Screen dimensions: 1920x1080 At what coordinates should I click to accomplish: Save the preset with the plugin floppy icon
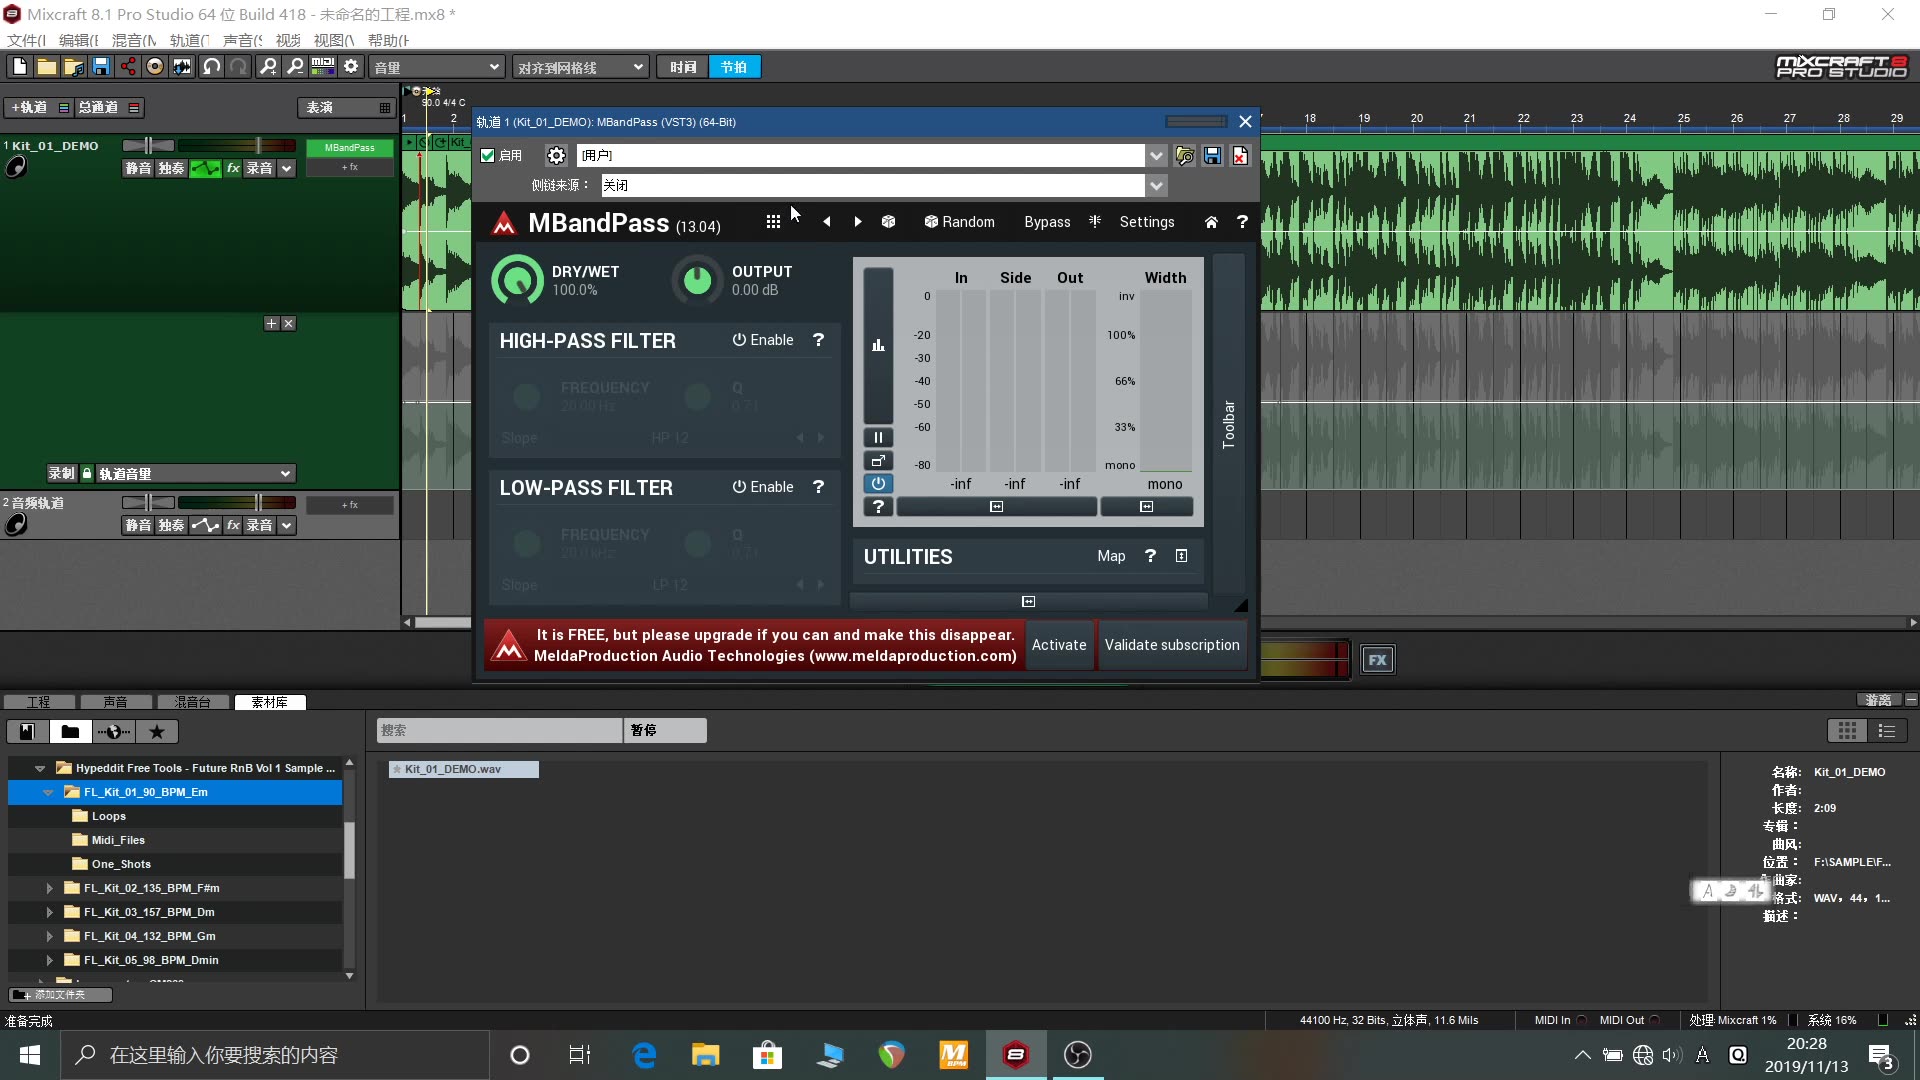pyautogui.click(x=1212, y=155)
